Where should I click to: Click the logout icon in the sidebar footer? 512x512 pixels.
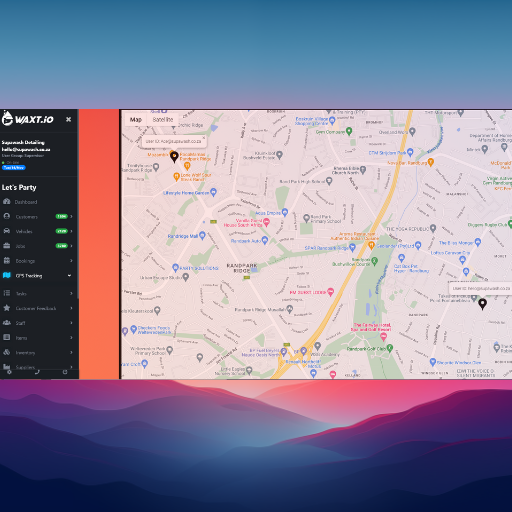click(x=65, y=372)
